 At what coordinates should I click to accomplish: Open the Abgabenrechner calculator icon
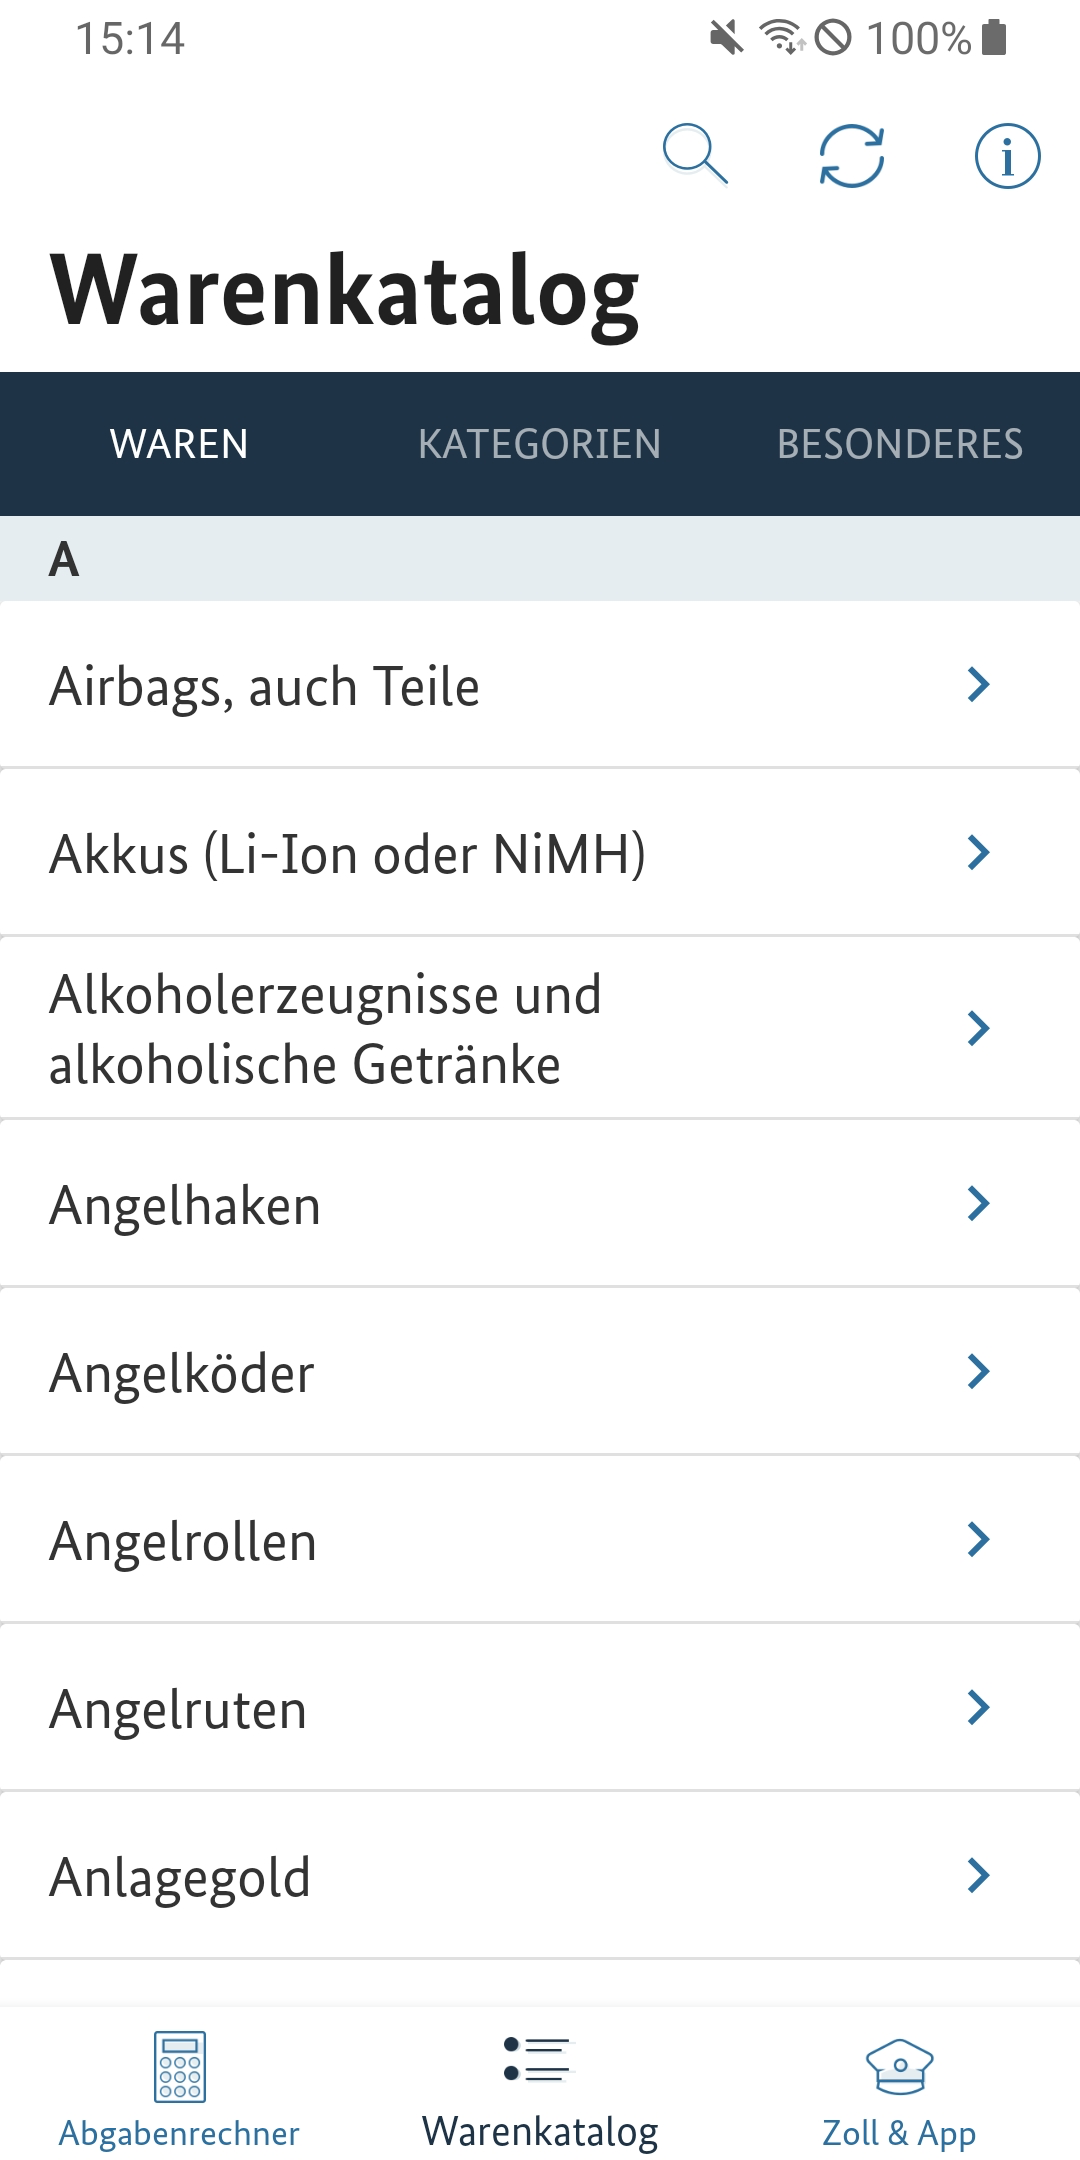coord(180,2066)
